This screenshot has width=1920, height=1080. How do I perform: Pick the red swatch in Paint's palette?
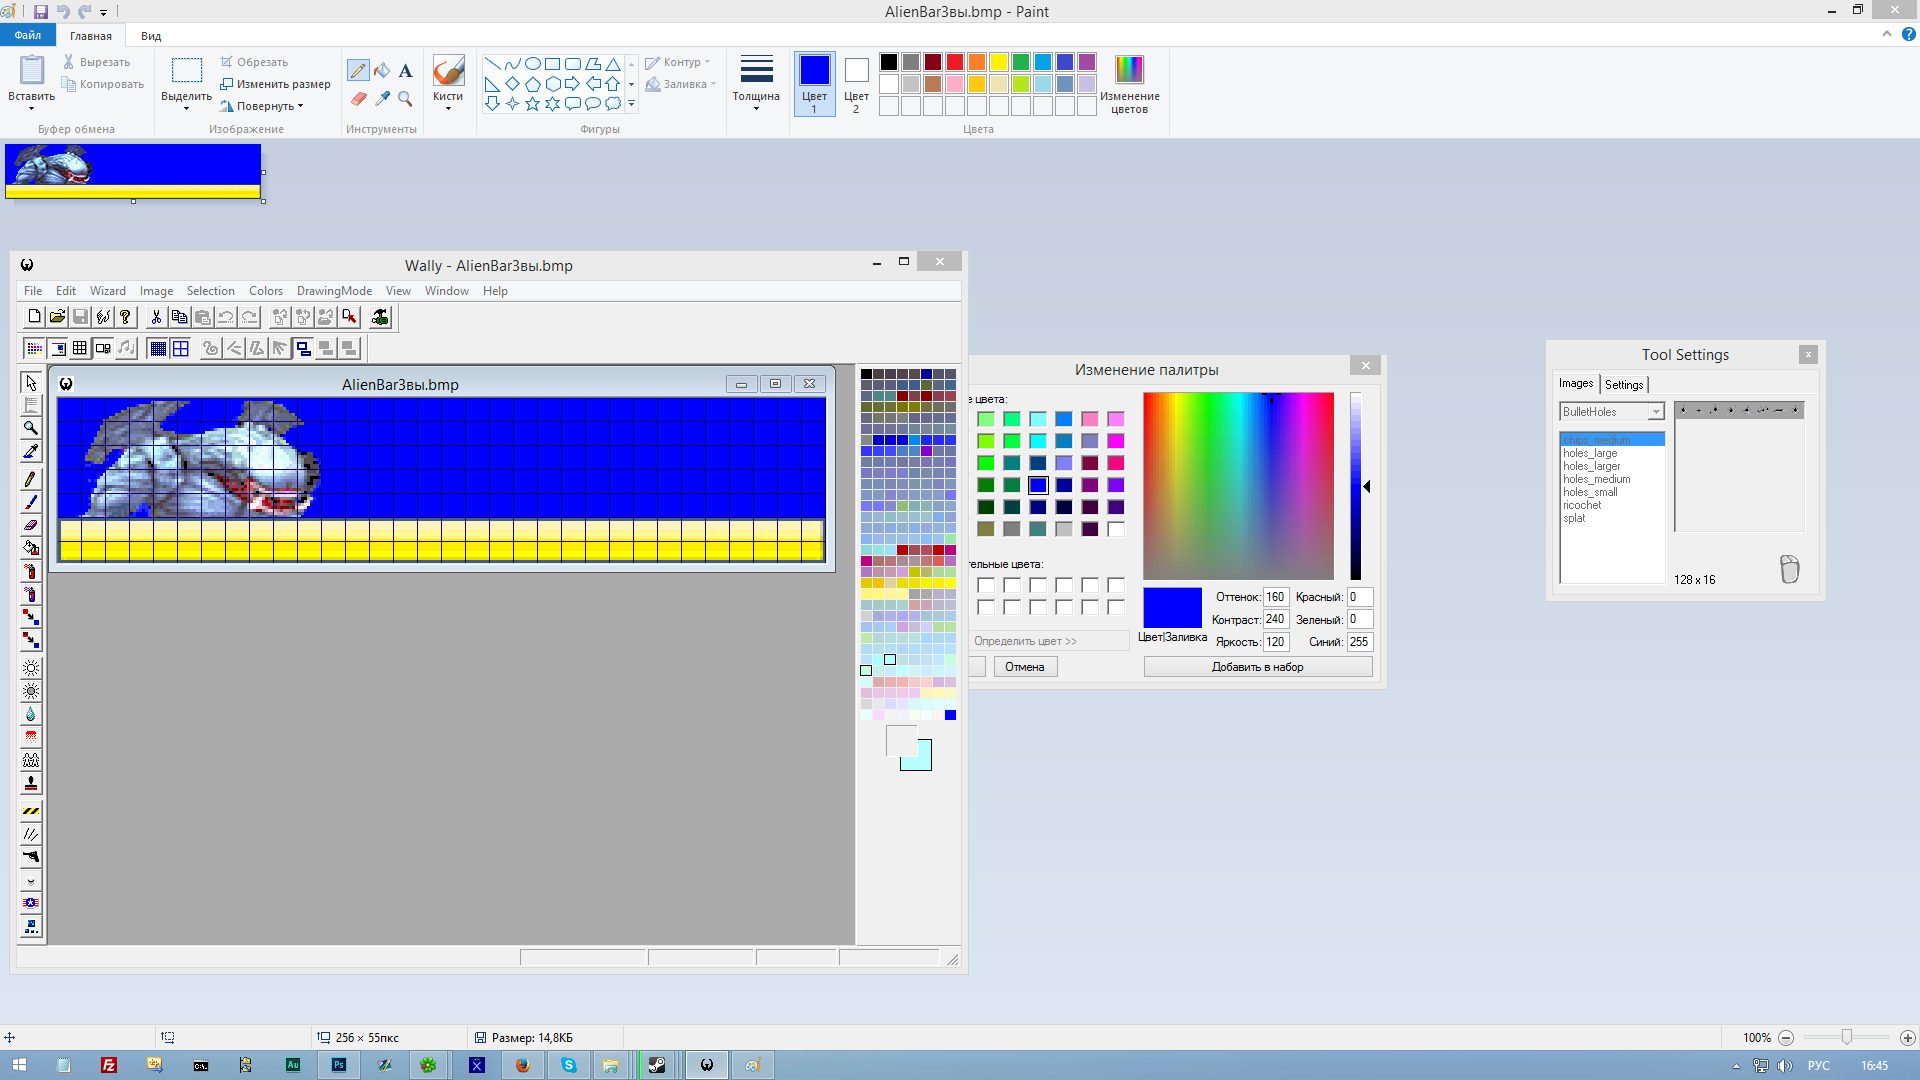[955, 62]
